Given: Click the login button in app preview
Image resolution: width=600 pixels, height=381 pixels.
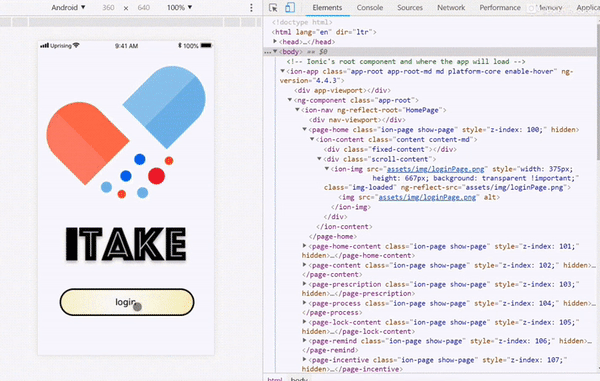Looking at the screenshot, I should pos(127,302).
